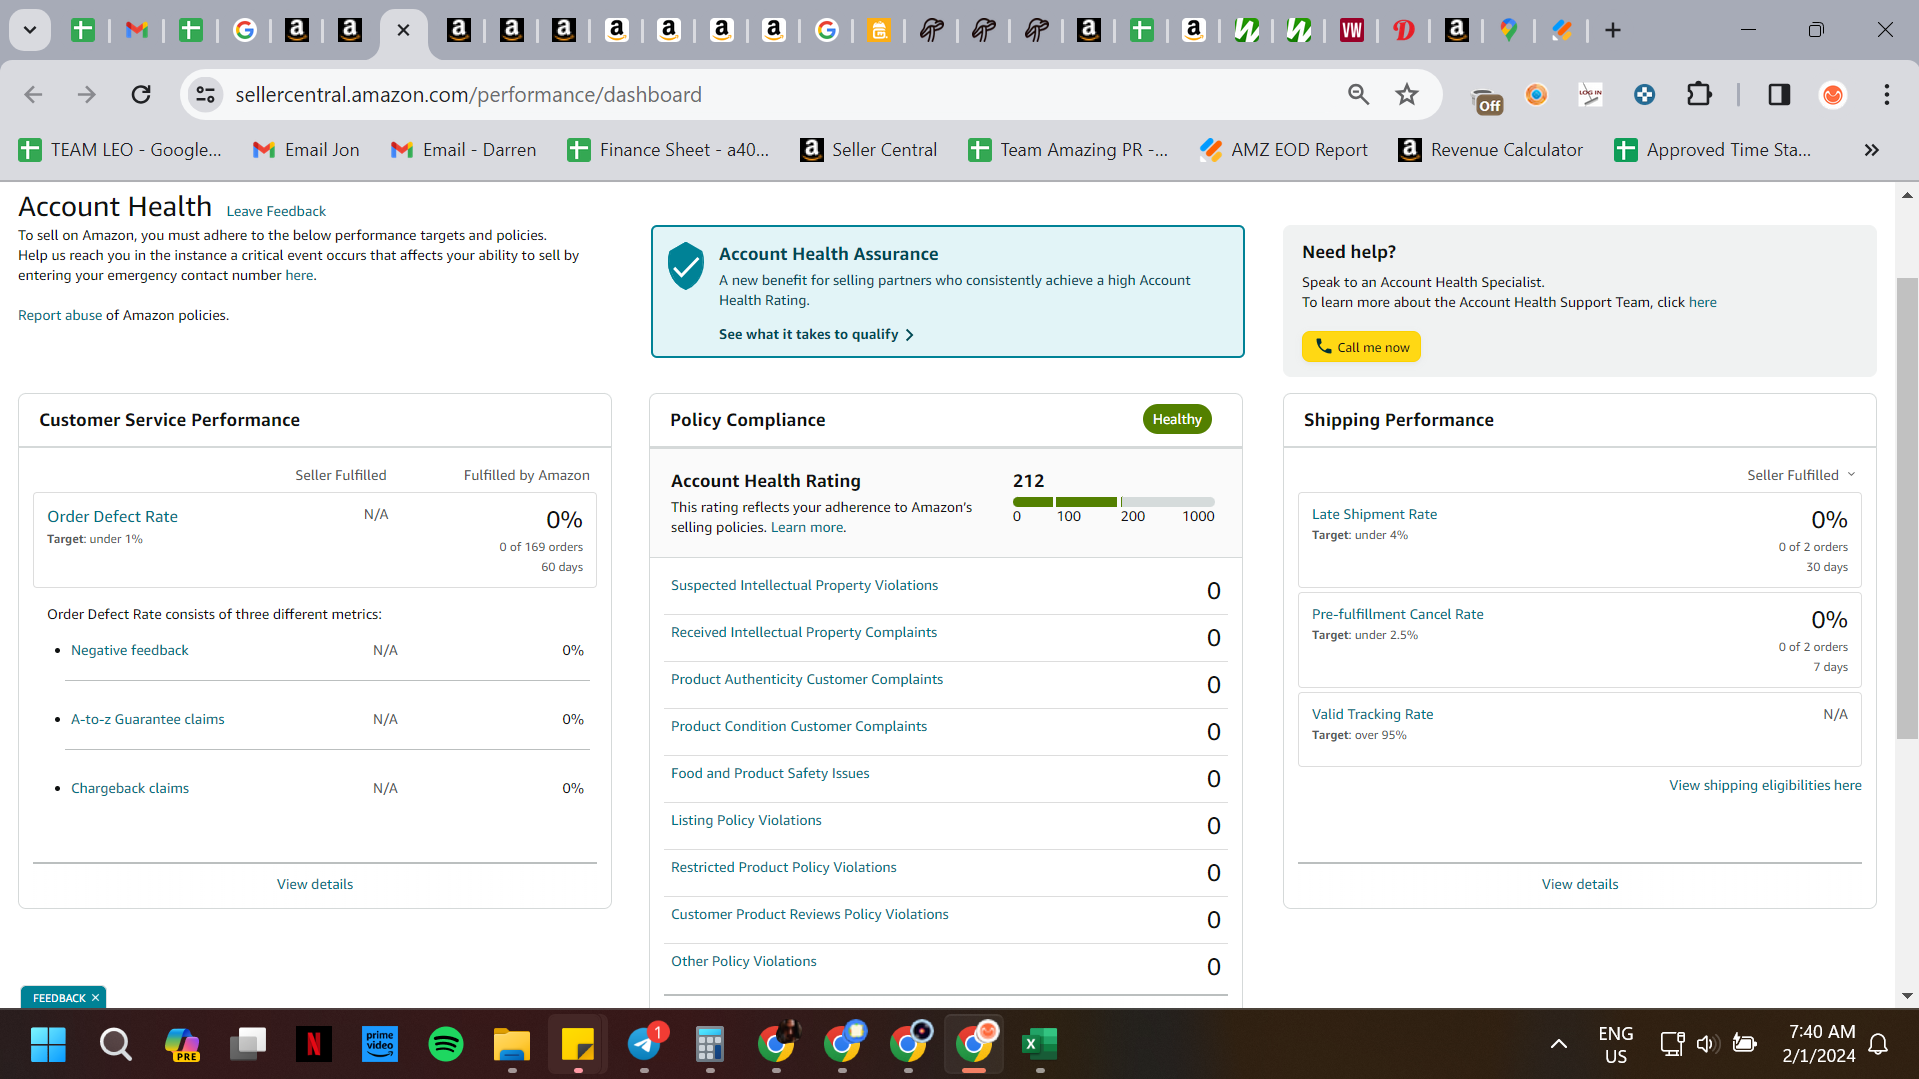Open Restricted Product Policy Violations
Viewport: 1919px width, 1079px height.
[x=784, y=867]
